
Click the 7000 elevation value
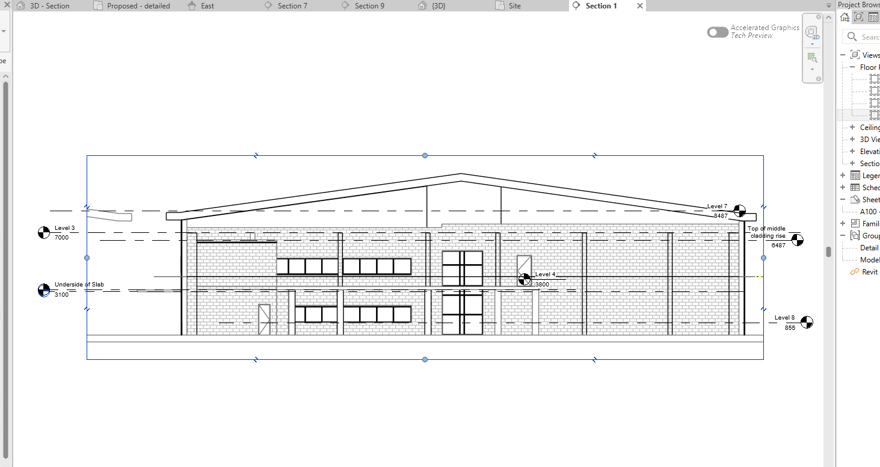(x=62, y=237)
